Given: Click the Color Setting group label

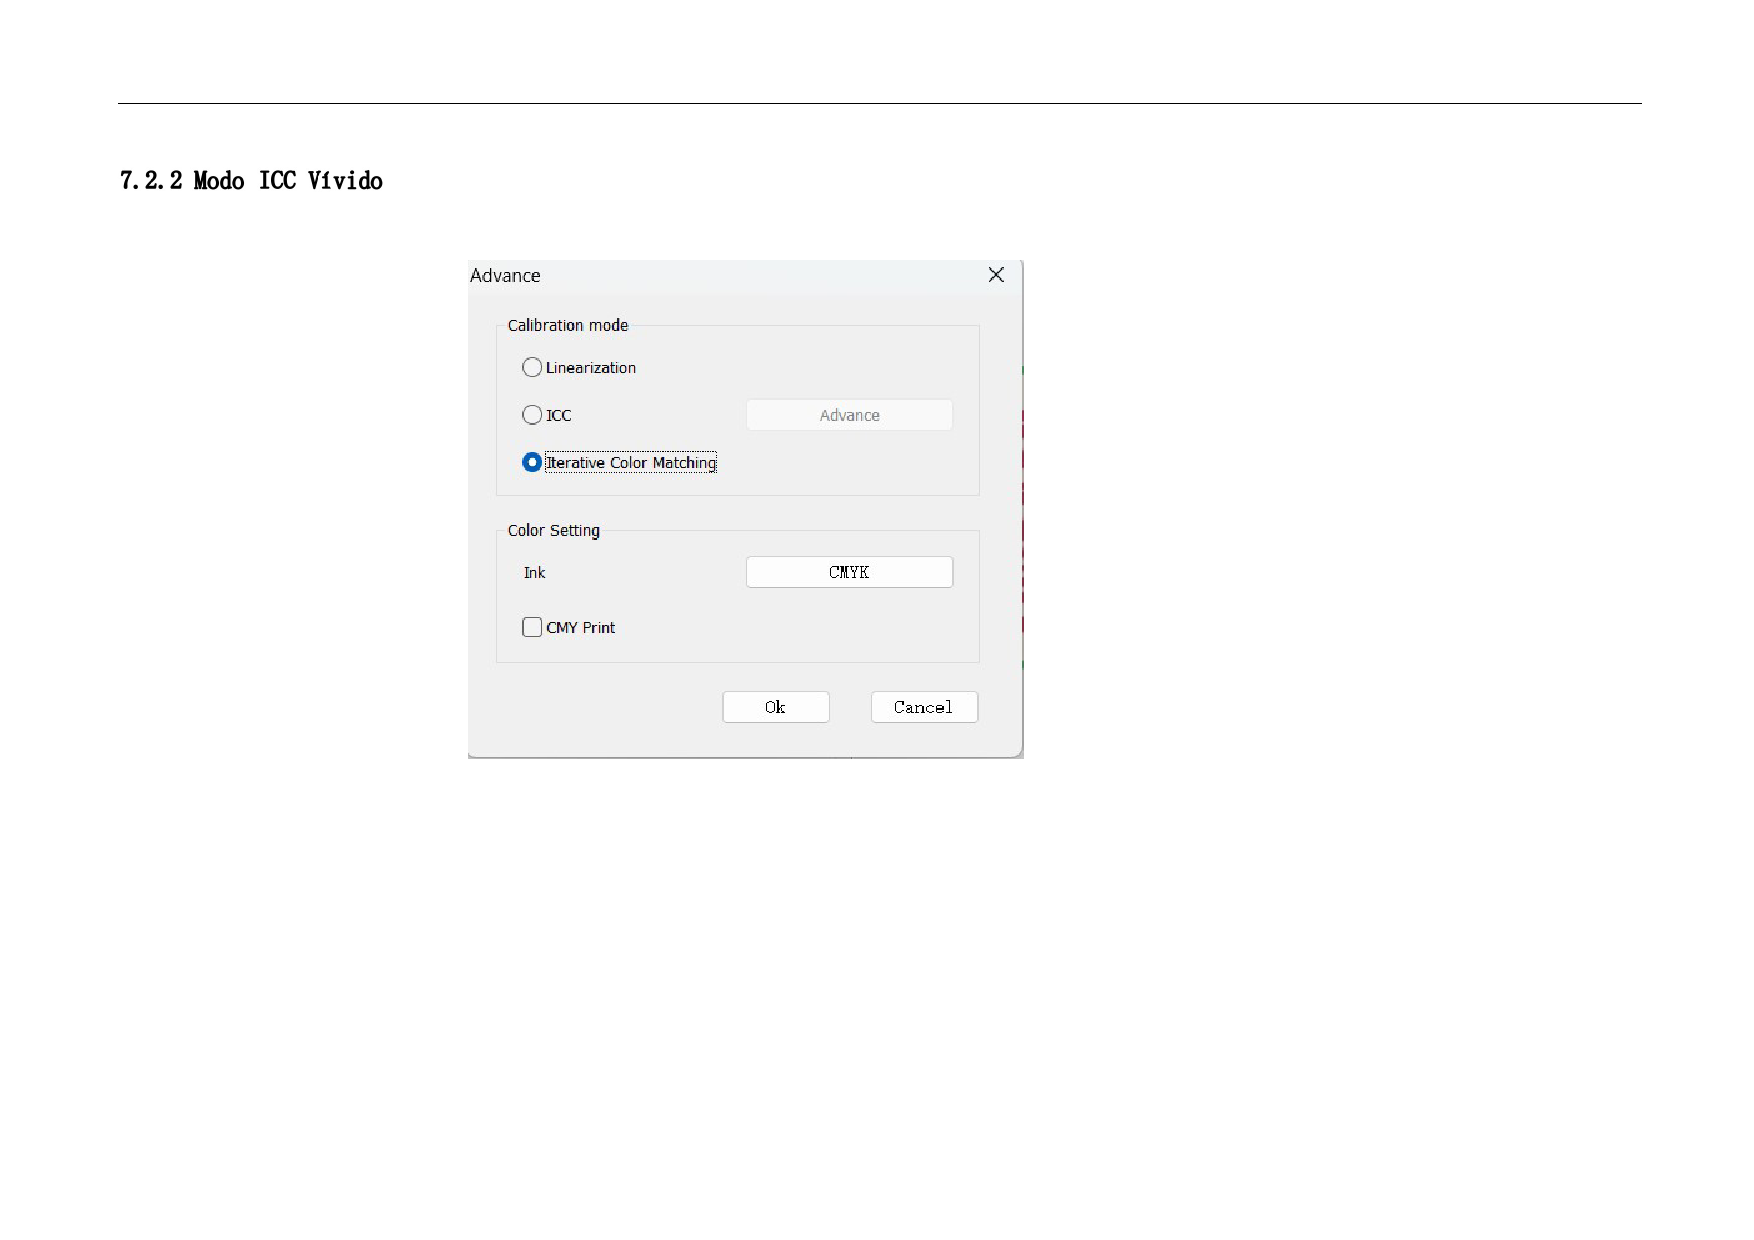Looking at the screenshot, I should pyautogui.click(x=553, y=531).
